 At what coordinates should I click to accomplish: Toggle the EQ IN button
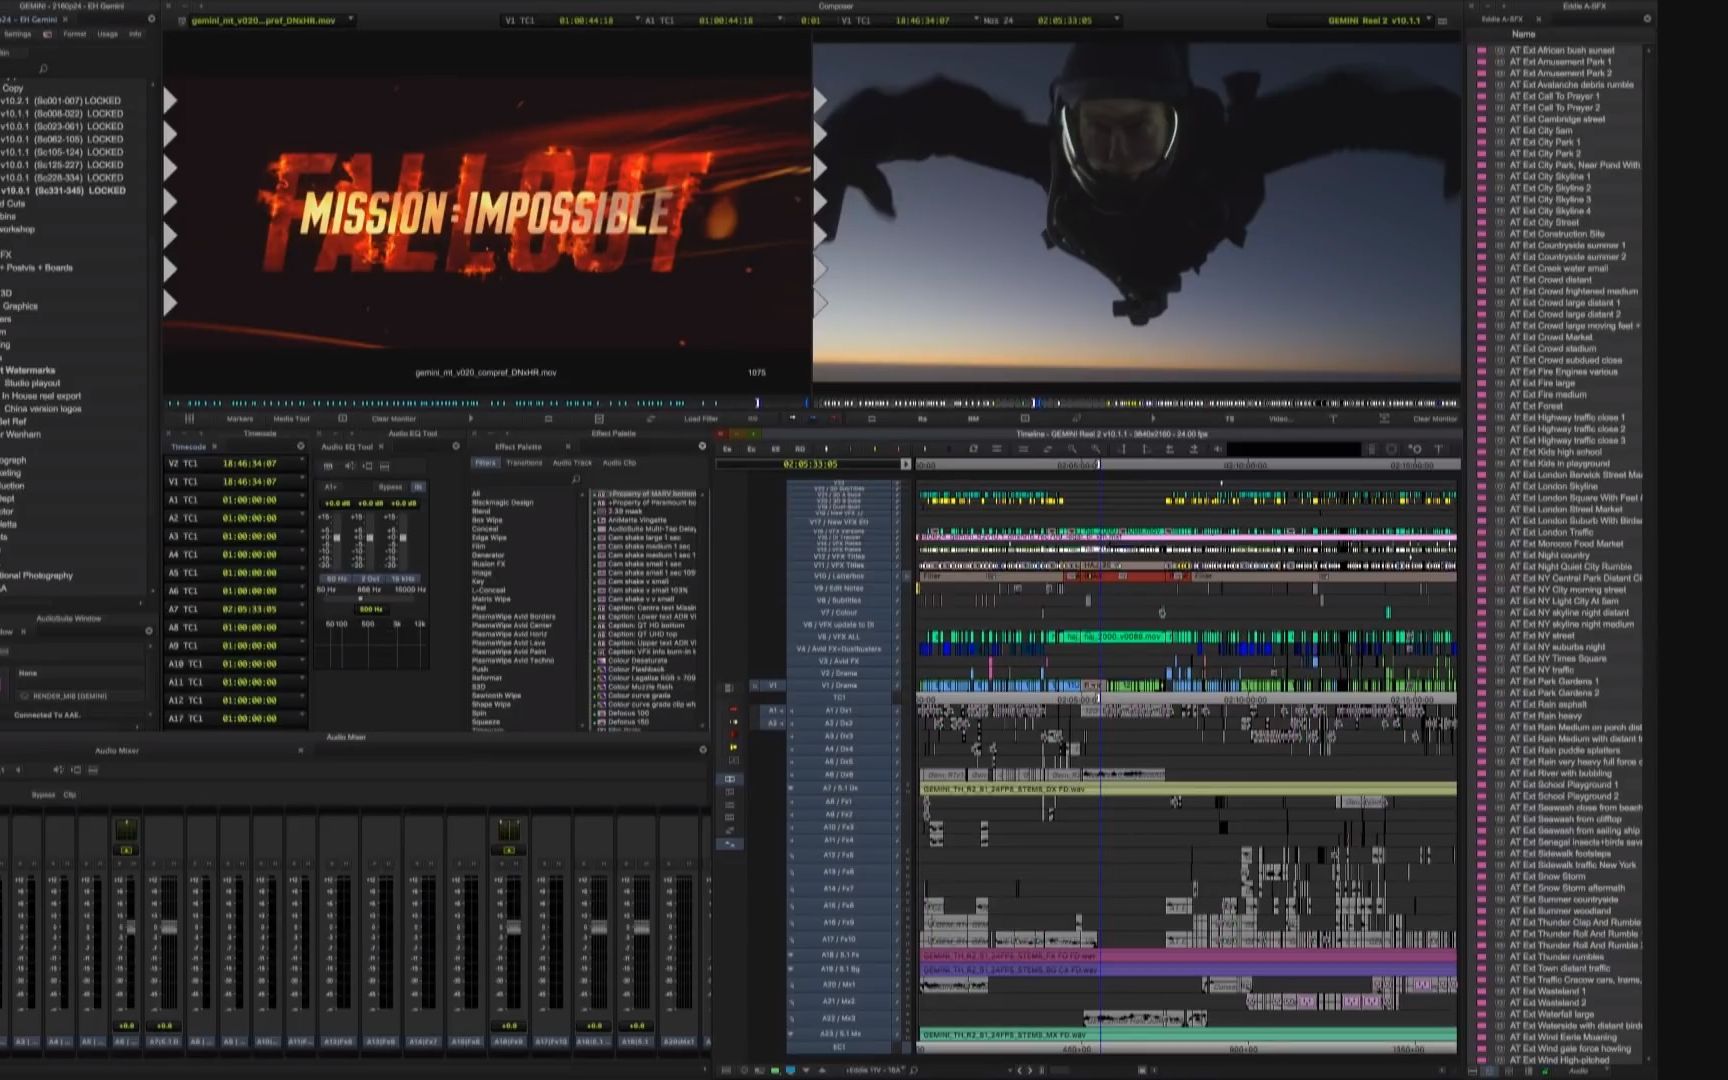(418, 487)
